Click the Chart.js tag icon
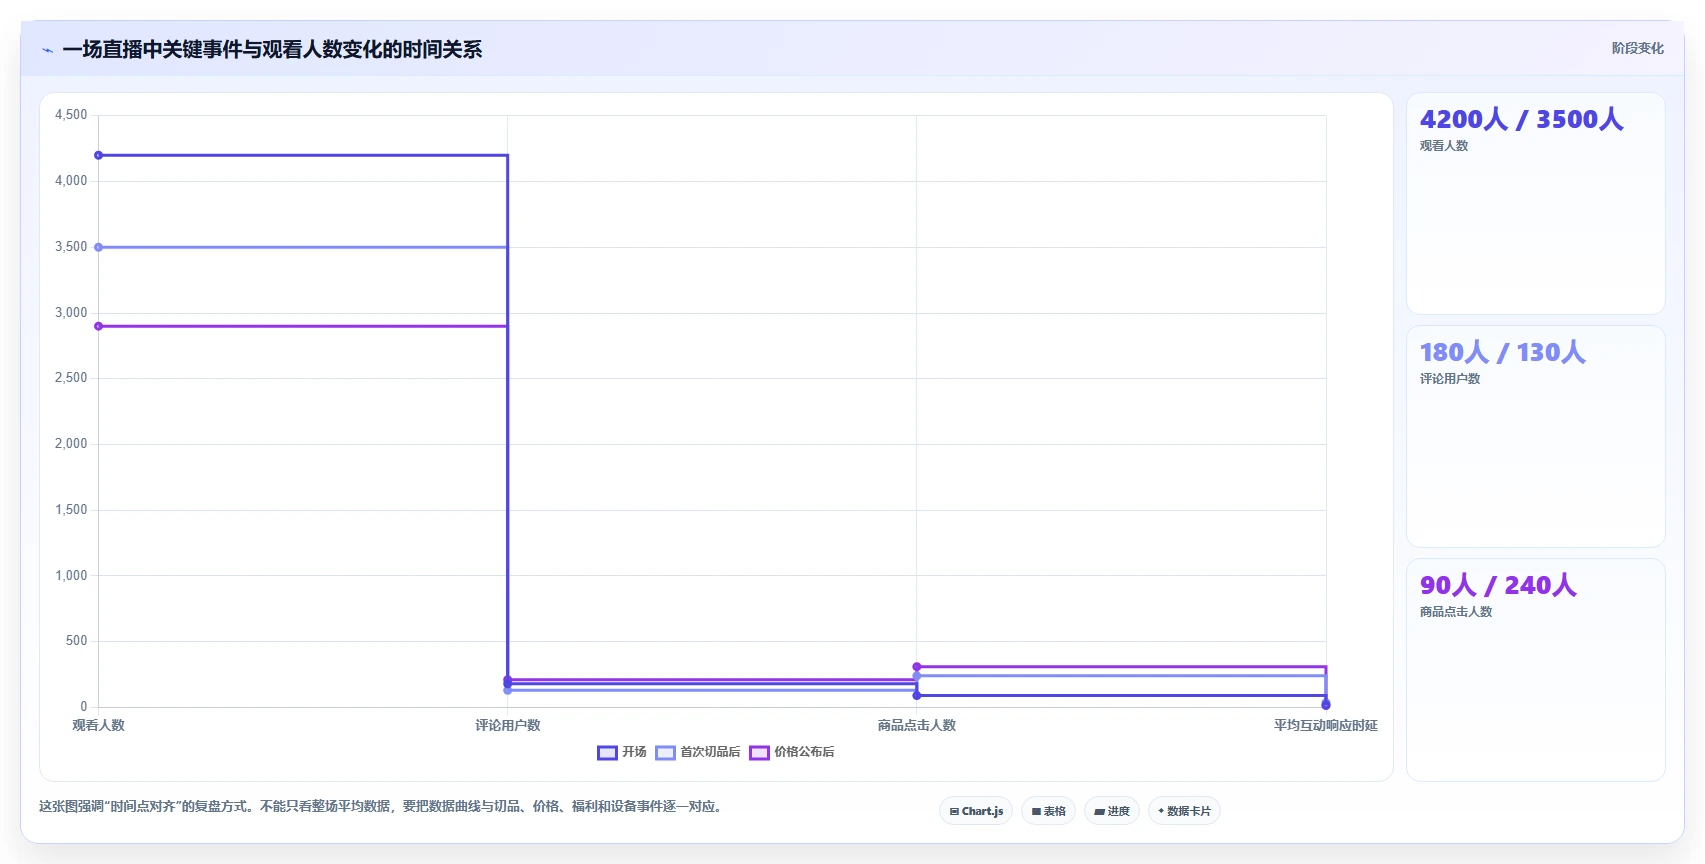 click(x=954, y=811)
